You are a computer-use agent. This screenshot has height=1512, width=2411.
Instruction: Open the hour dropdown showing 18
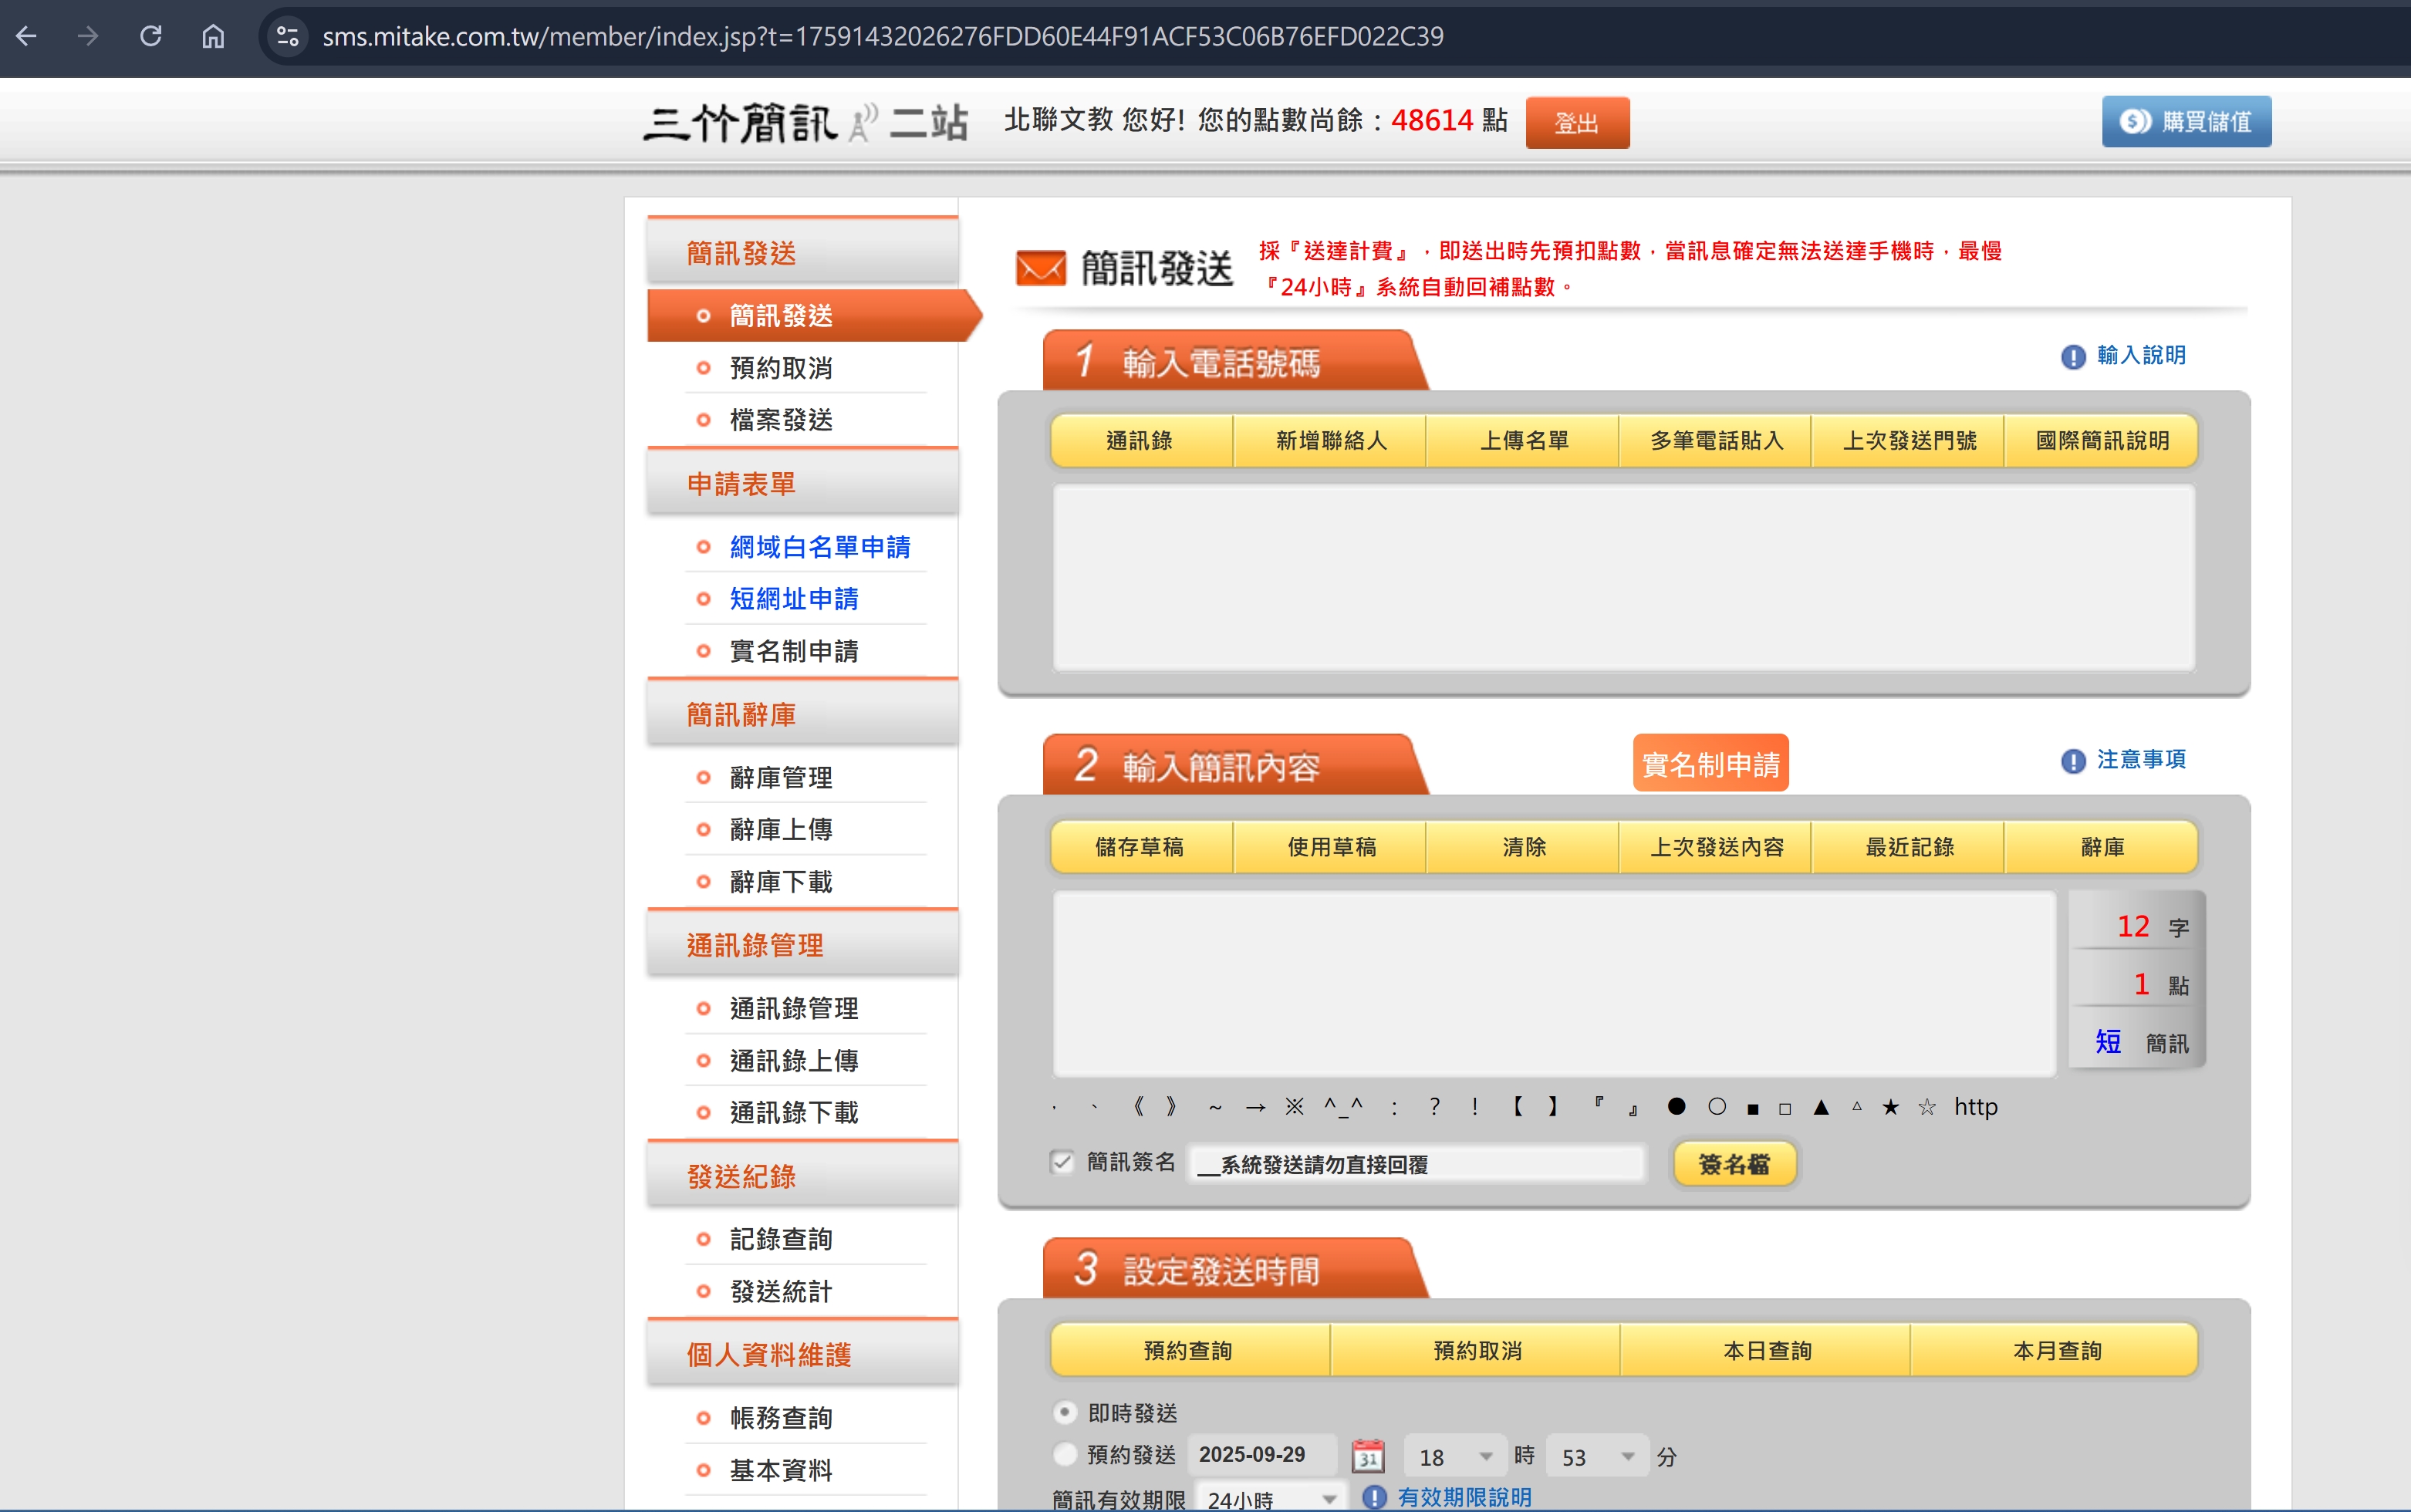[x=1454, y=1457]
